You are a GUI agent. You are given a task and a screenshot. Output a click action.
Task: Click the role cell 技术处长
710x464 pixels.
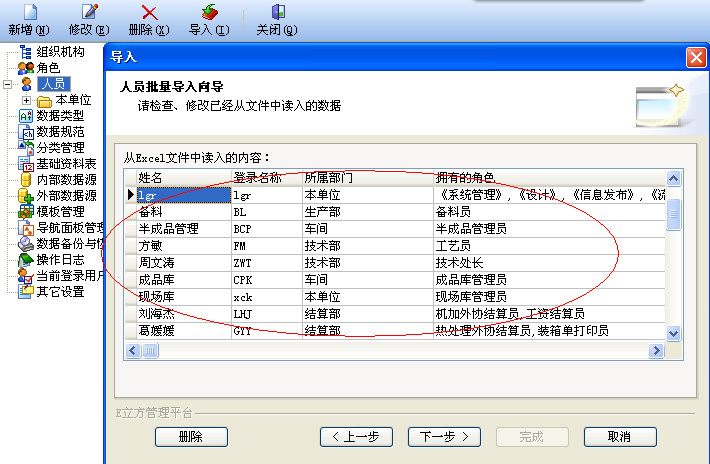(x=549, y=263)
